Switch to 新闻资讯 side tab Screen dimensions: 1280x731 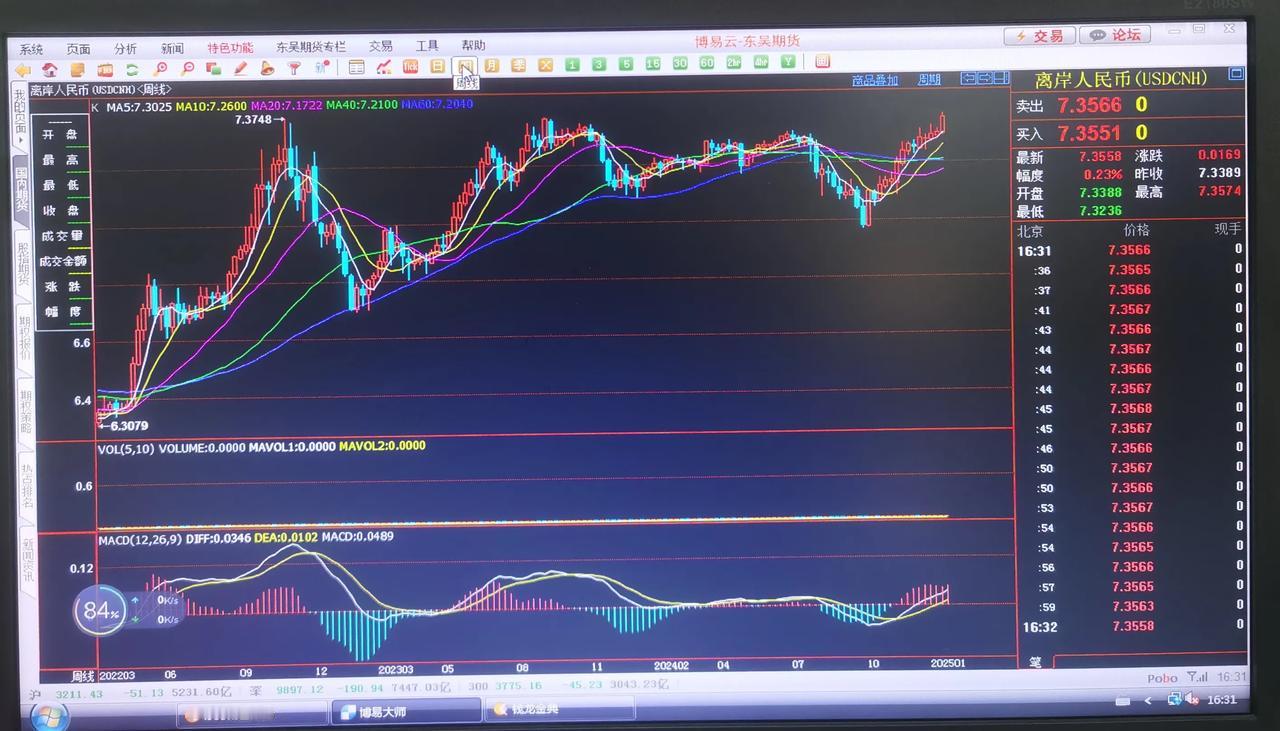[x=28, y=561]
